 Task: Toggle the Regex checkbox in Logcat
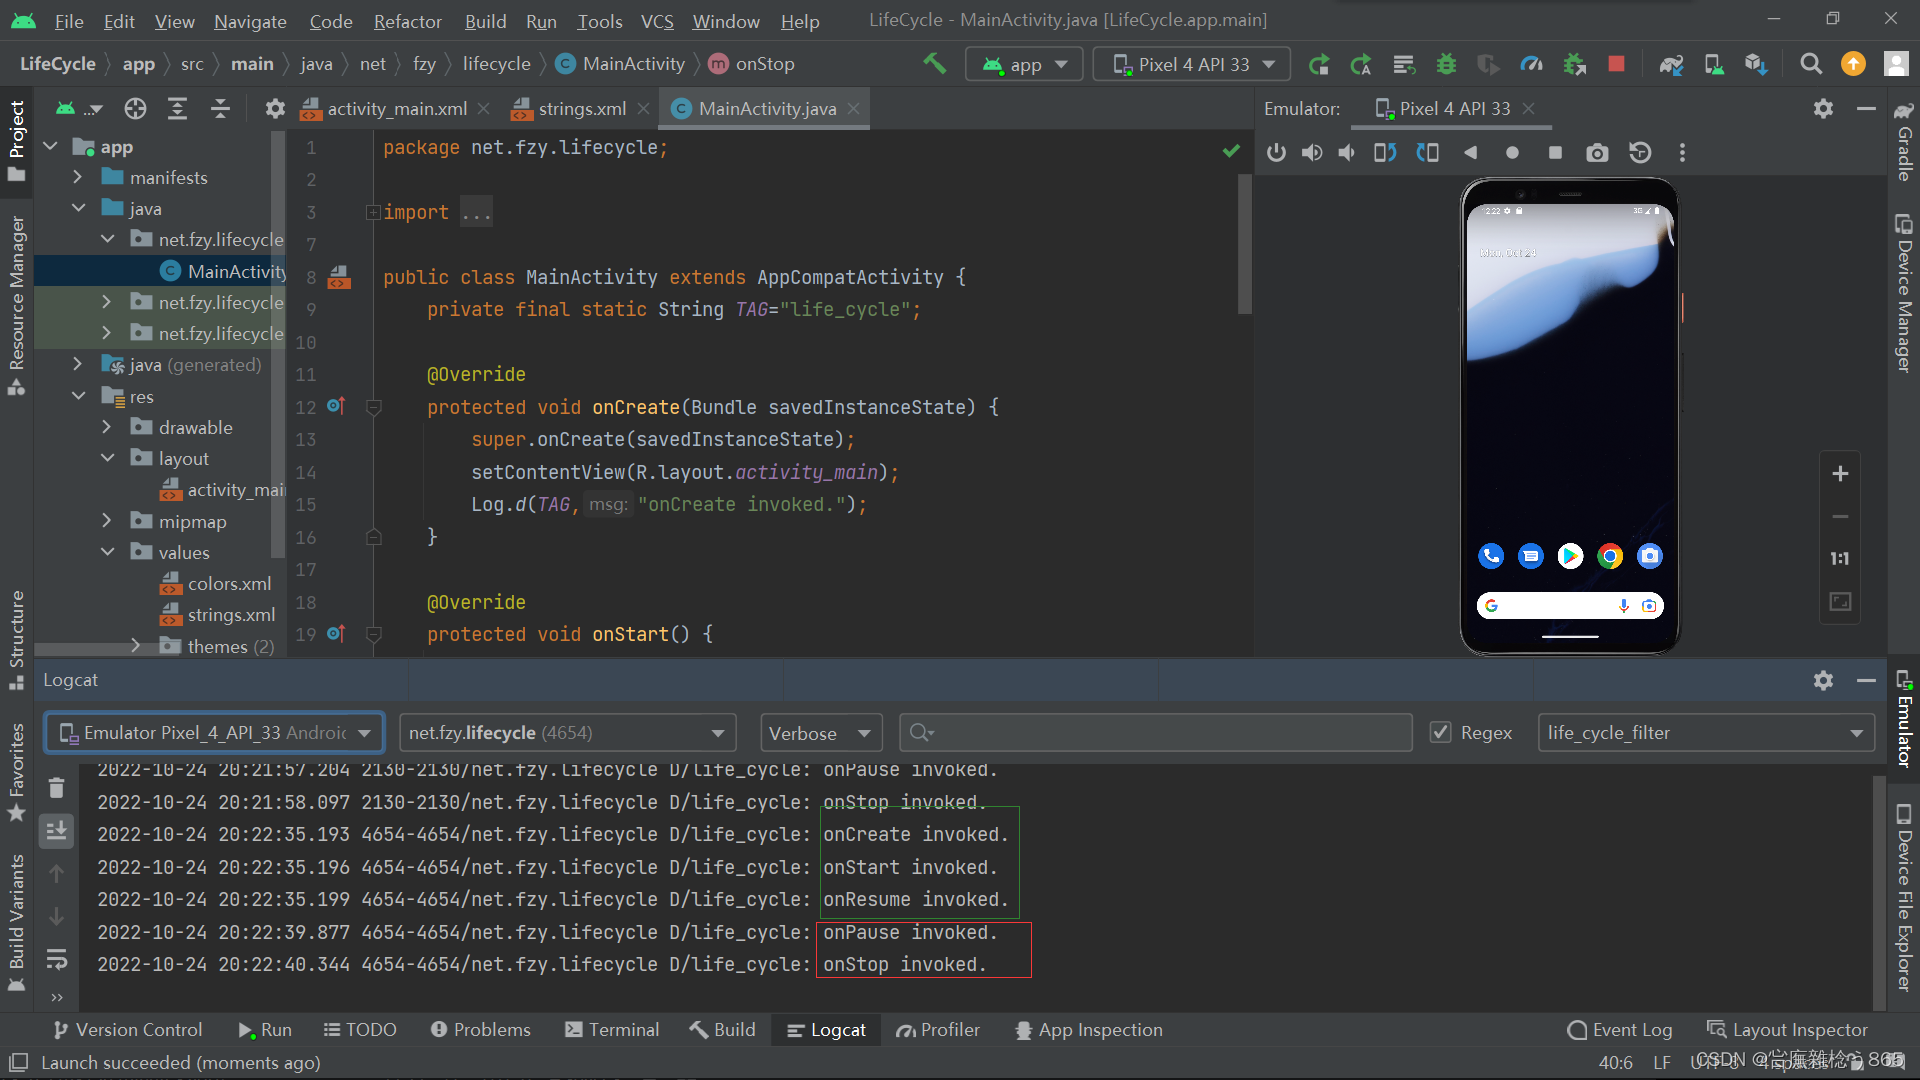pyautogui.click(x=1440, y=732)
